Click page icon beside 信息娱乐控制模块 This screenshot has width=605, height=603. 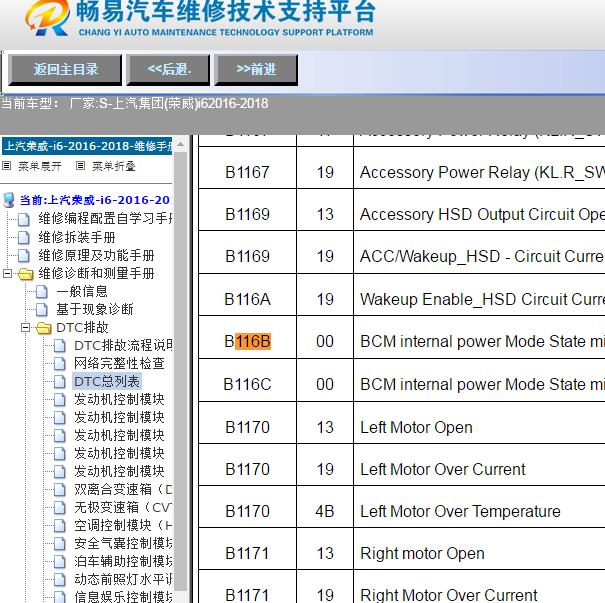60,597
